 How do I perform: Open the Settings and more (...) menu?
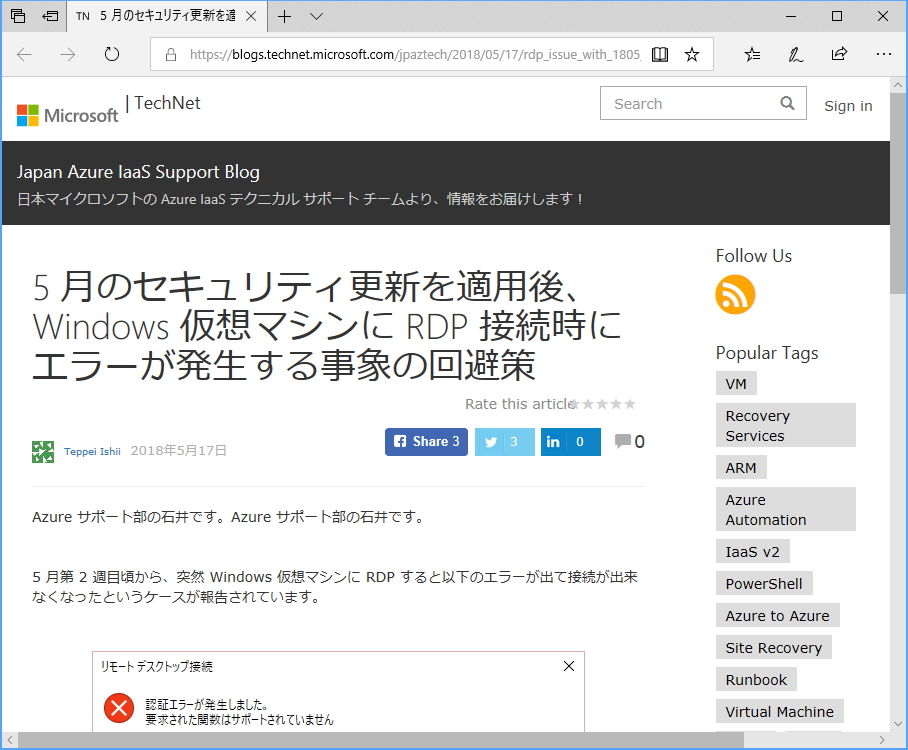[x=884, y=54]
